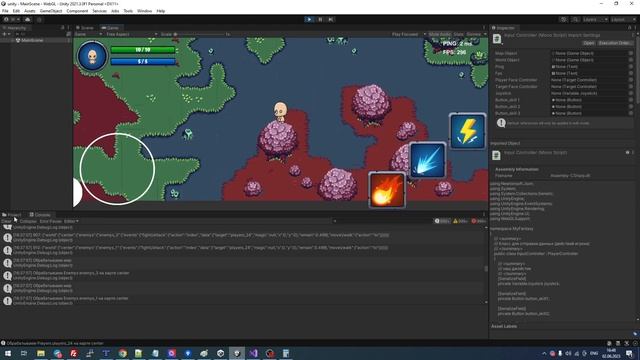640x360 pixels.
Task: Click the Clear button in Console
Action: click(x=6, y=221)
